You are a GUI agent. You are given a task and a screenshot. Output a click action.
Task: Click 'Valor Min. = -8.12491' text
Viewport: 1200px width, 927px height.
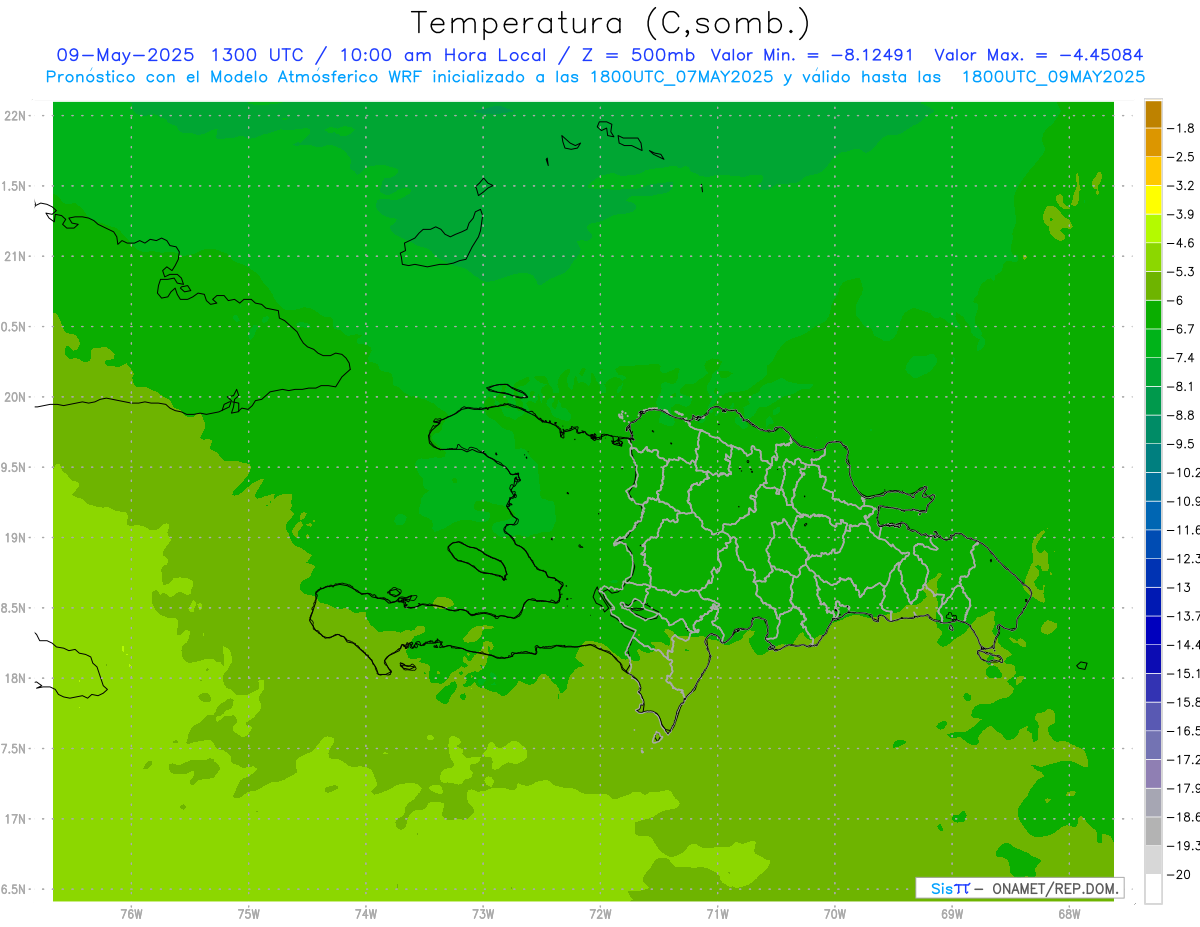click(x=813, y=55)
